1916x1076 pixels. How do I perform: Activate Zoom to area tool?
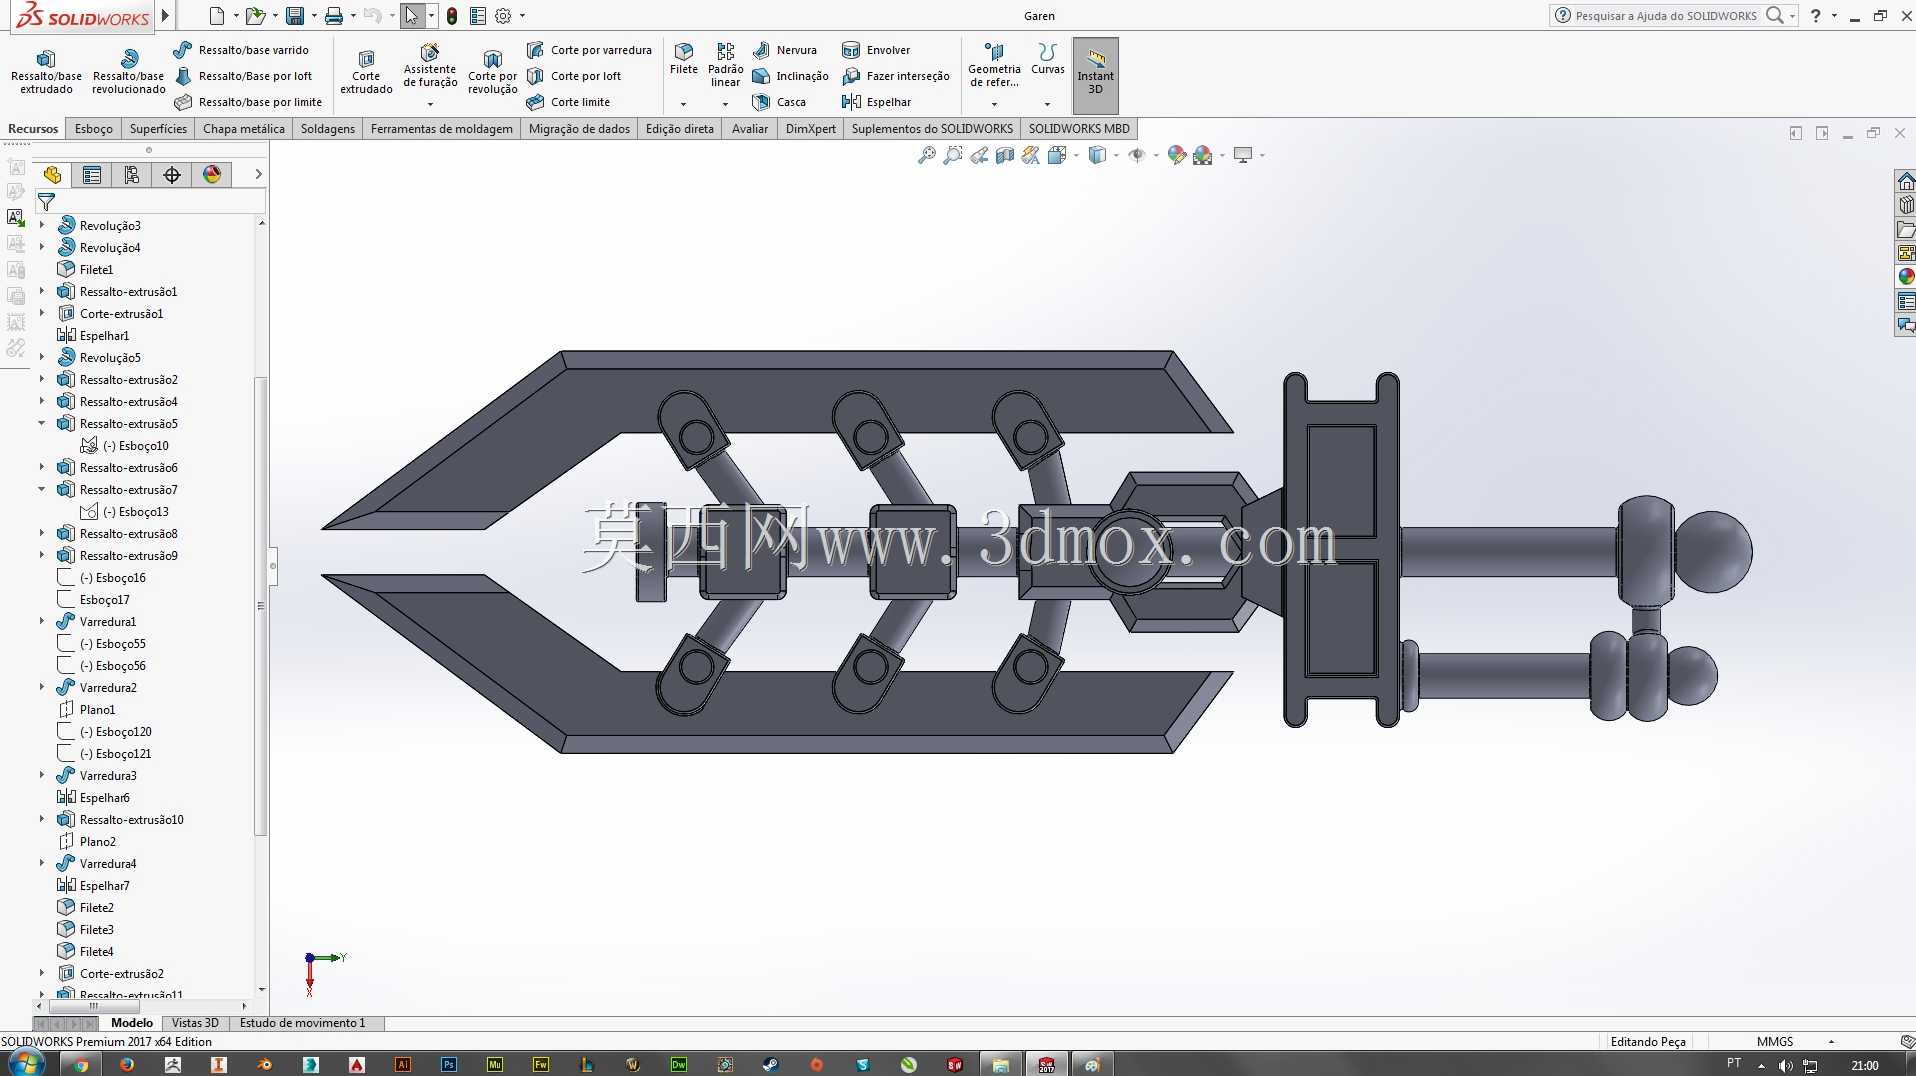pos(953,155)
